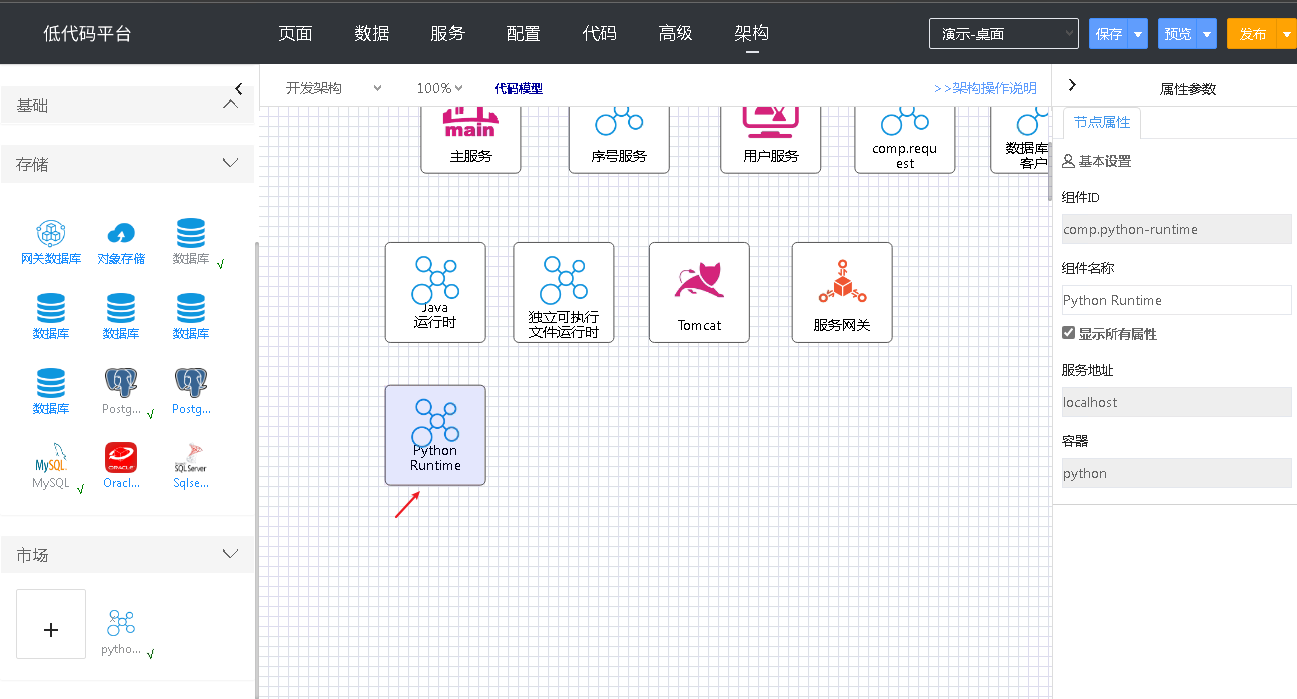Toggle the 显示所有属性 checkbox

(x=1068, y=333)
